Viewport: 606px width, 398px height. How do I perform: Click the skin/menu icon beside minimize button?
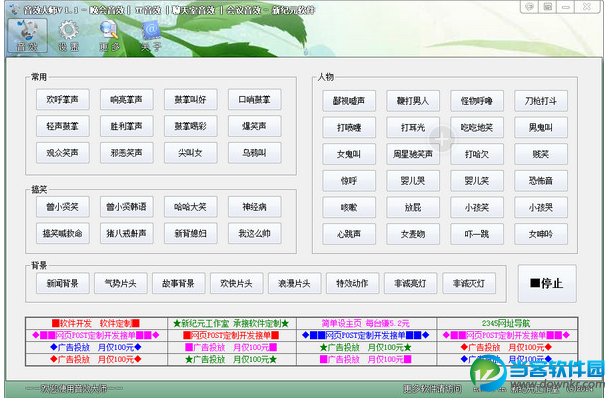point(547,7)
